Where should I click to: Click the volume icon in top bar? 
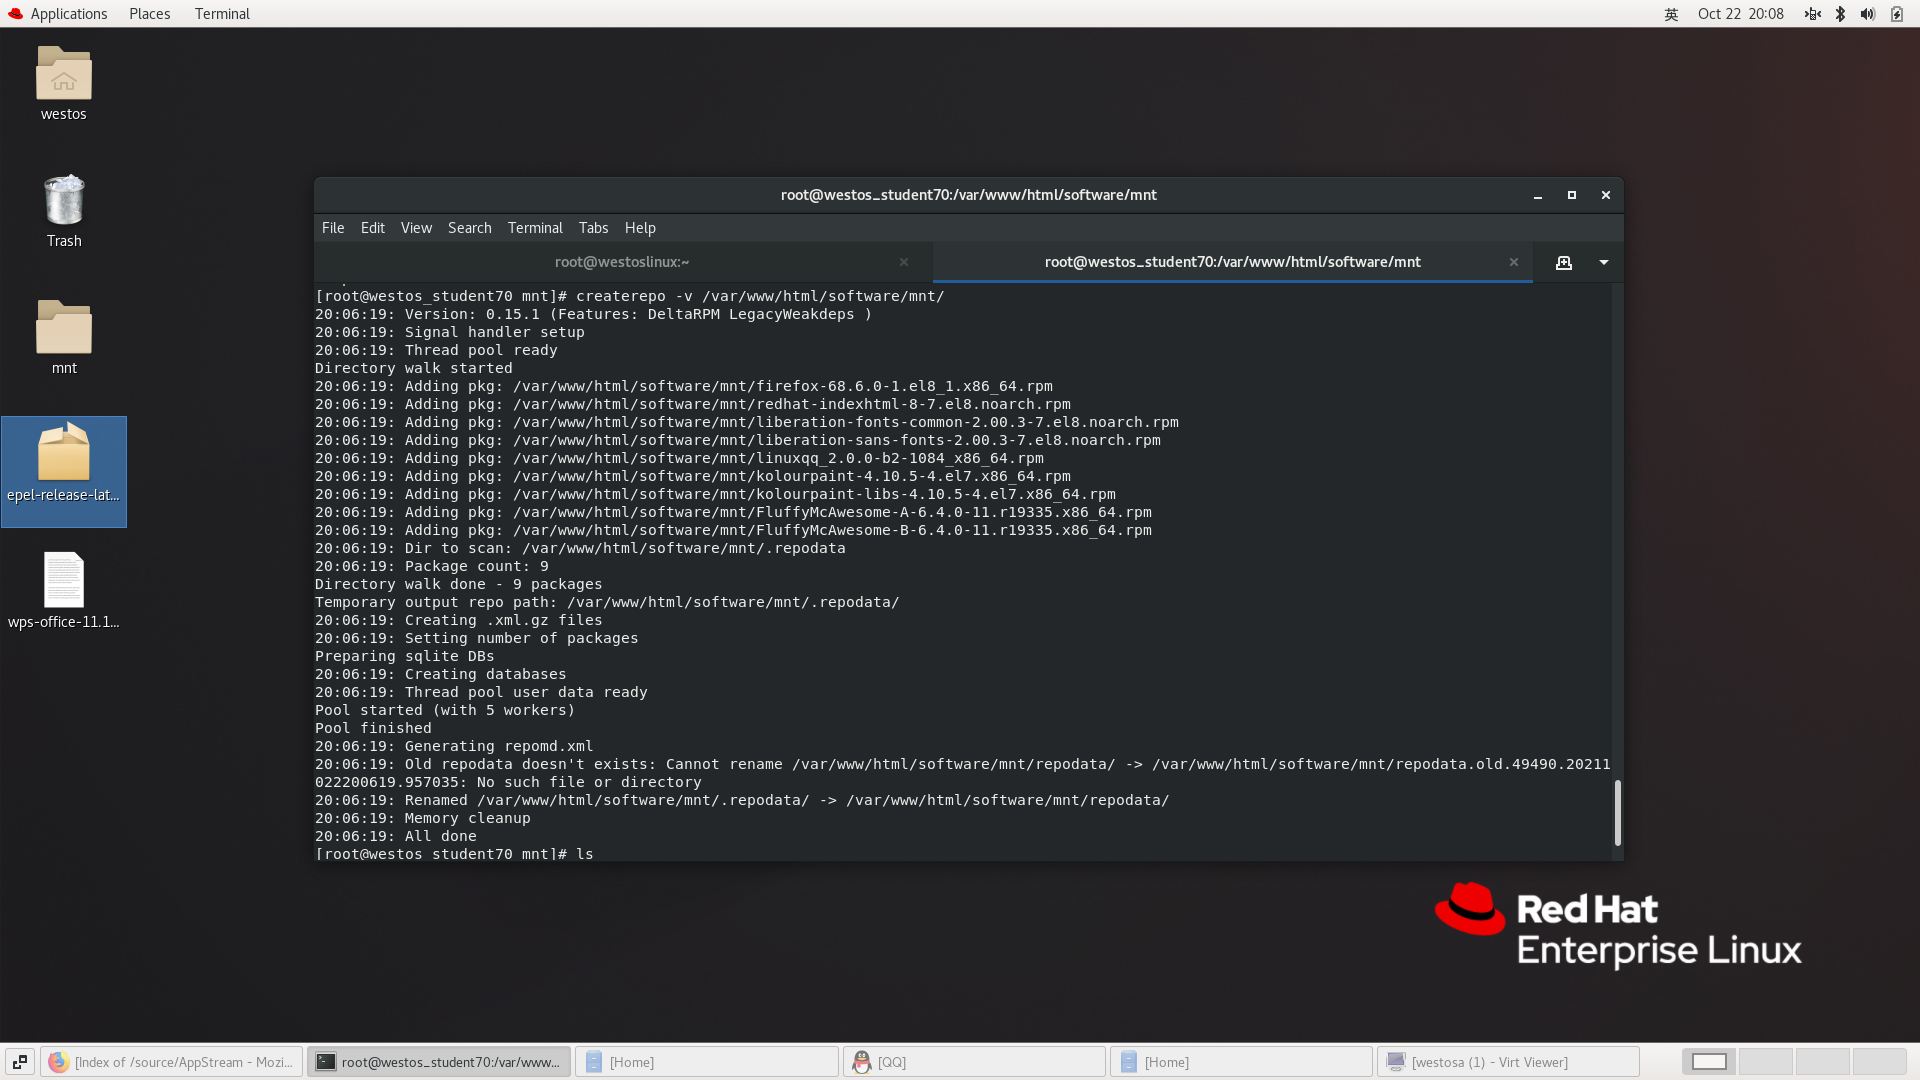(x=1867, y=14)
